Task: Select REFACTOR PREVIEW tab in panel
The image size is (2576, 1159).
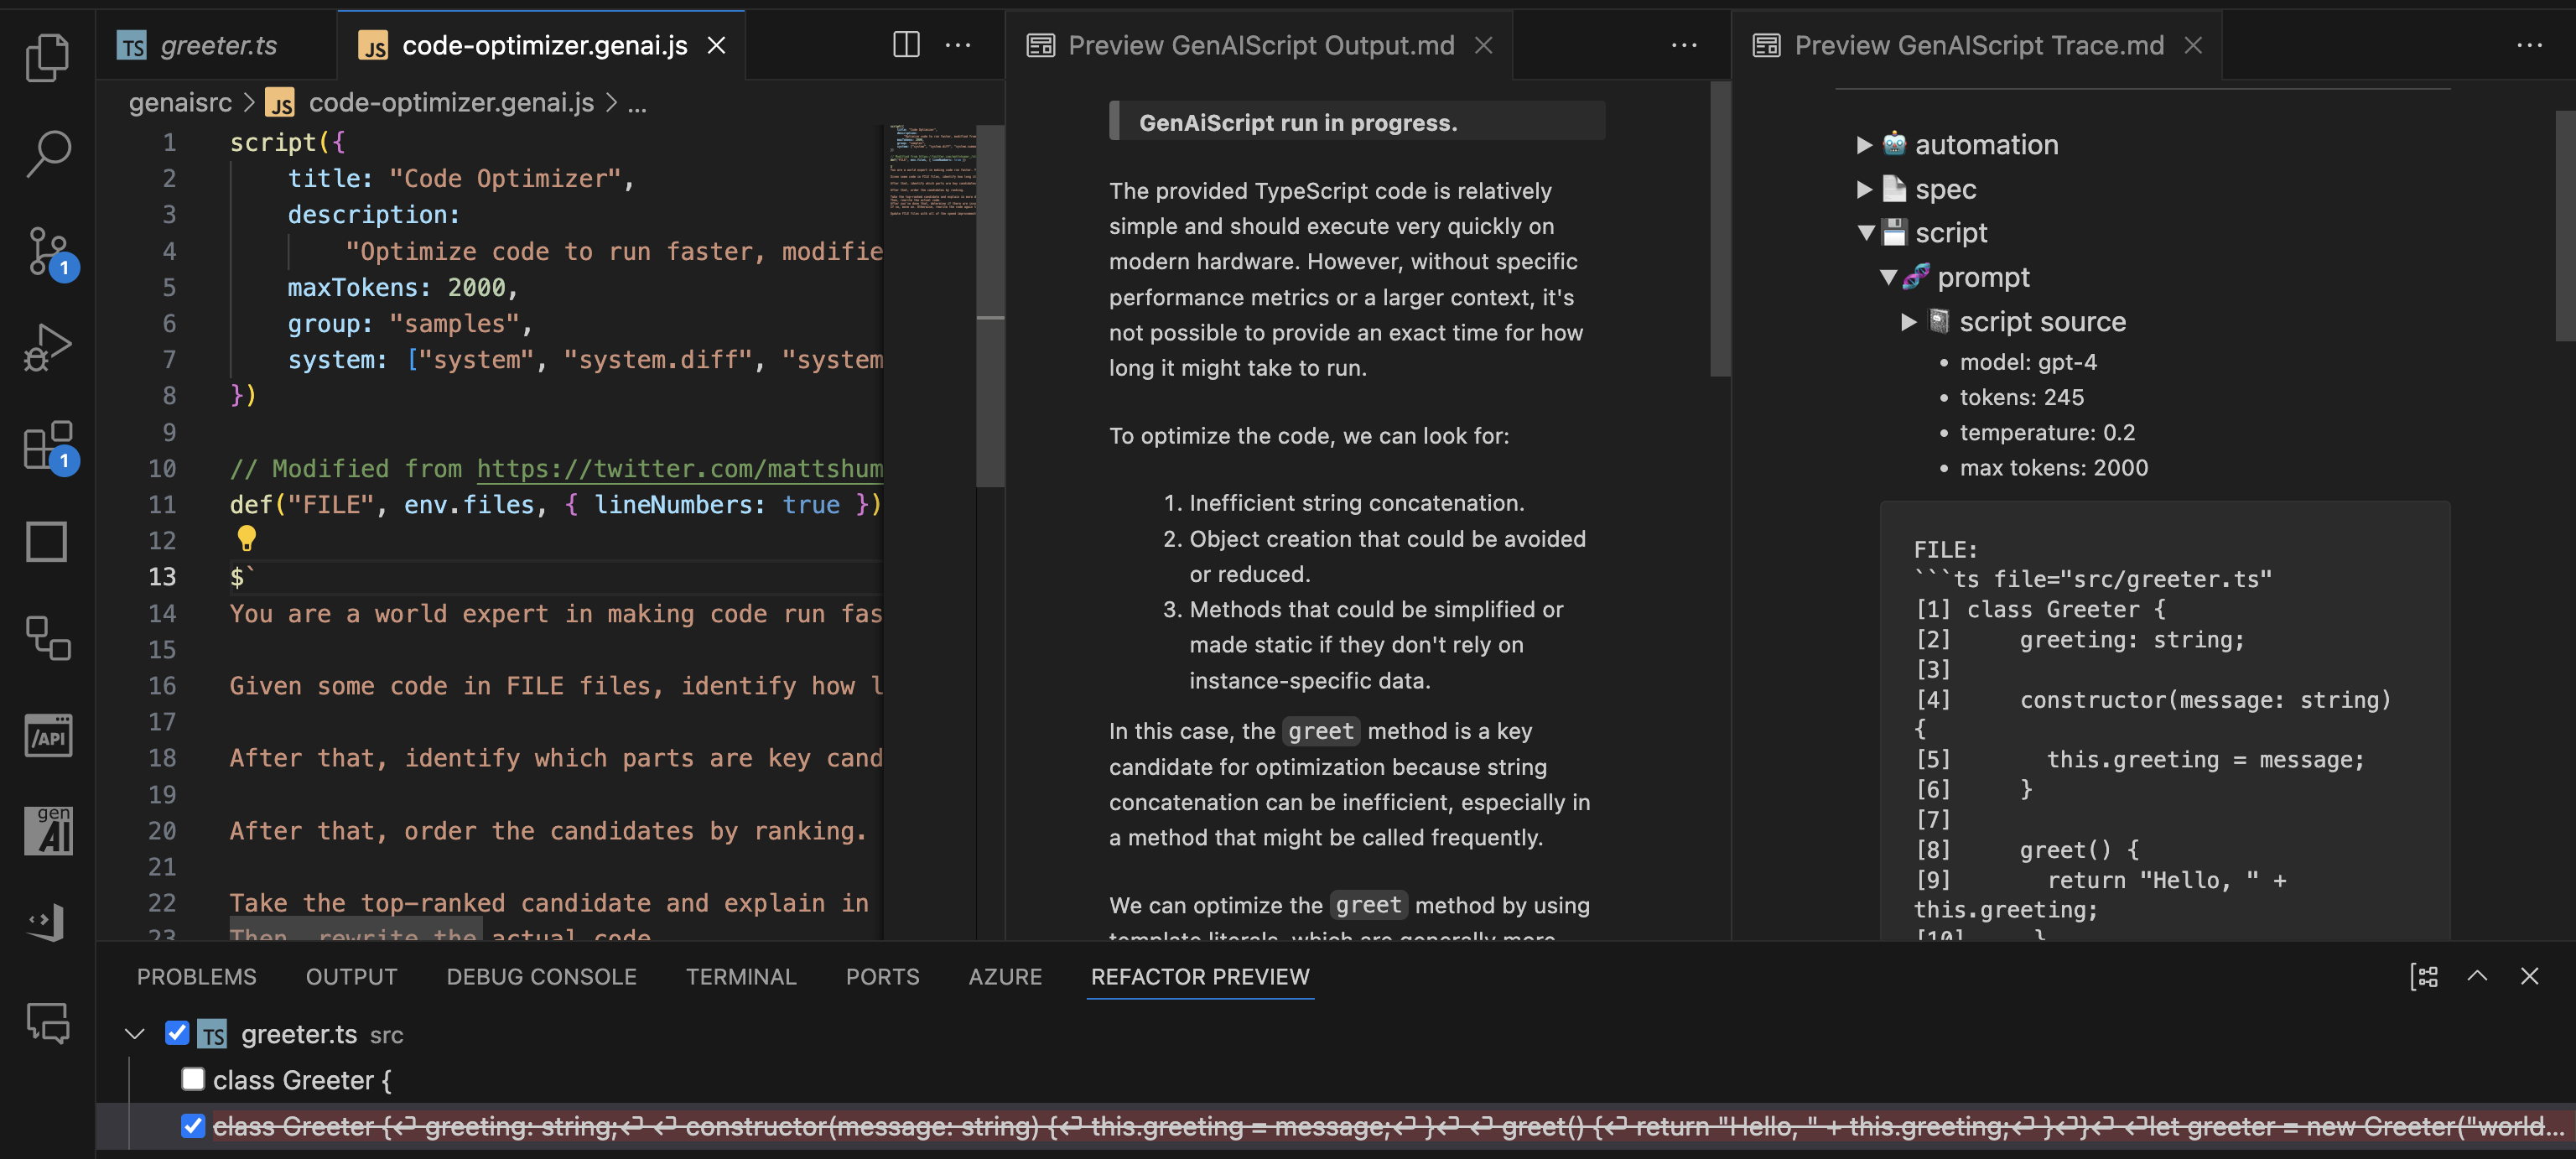Action: pos(1201,976)
